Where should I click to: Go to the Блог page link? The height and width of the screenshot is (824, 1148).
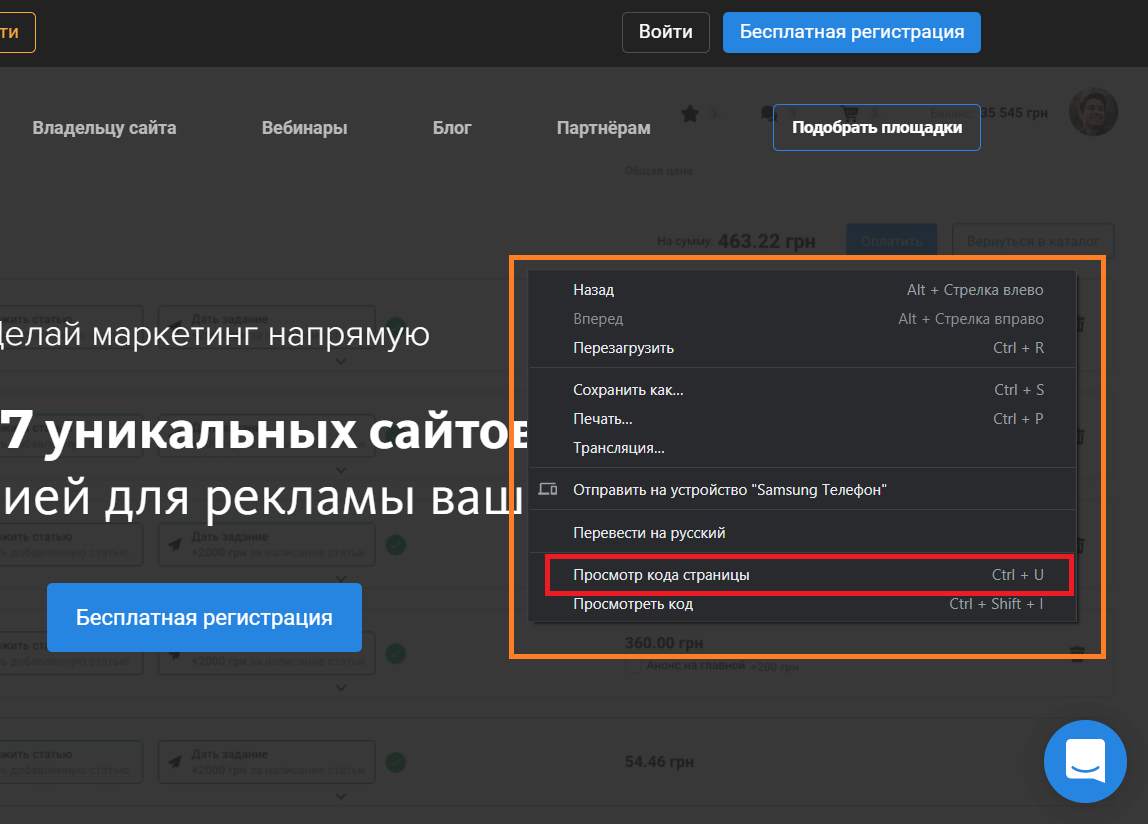452,128
